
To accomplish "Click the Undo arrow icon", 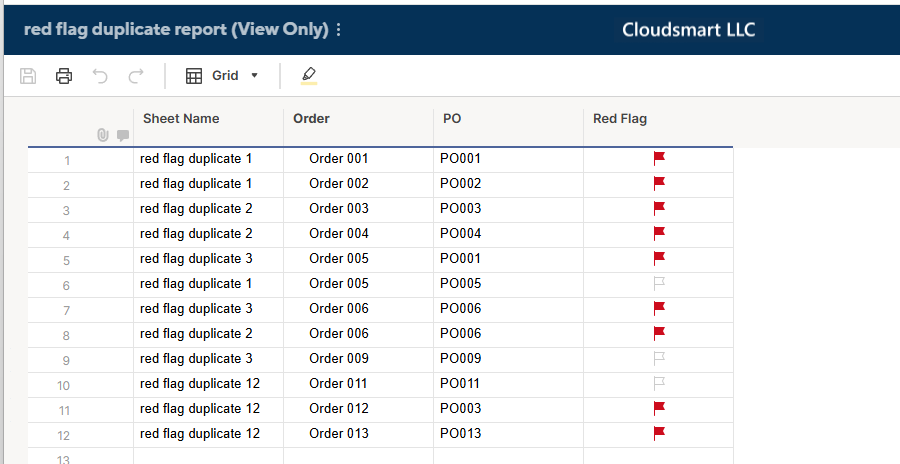I will [x=100, y=76].
